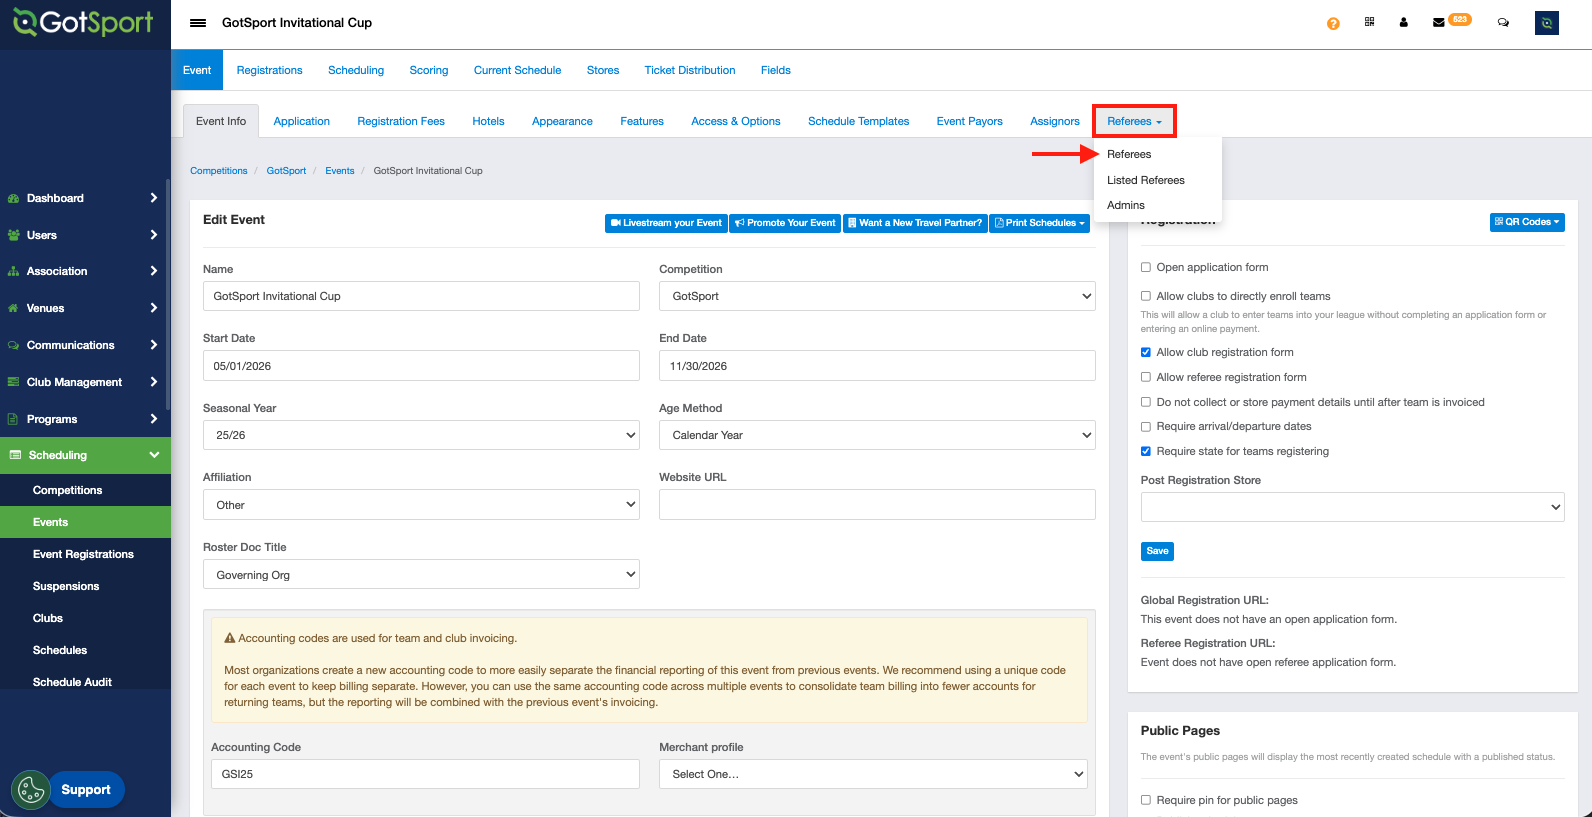Open the mail inbox envelope icon
1592x817 pixels.
click(1438, 22)
